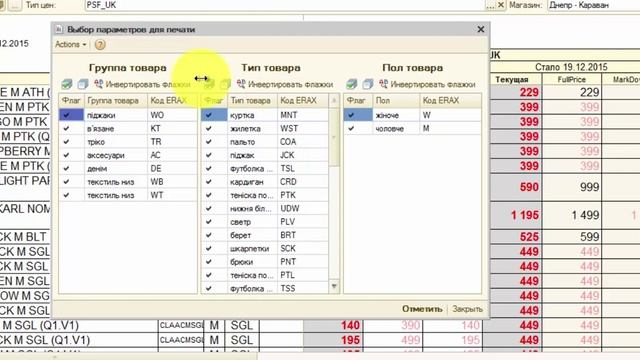Click Текущая column header in background table

click(x=512, y=80)
